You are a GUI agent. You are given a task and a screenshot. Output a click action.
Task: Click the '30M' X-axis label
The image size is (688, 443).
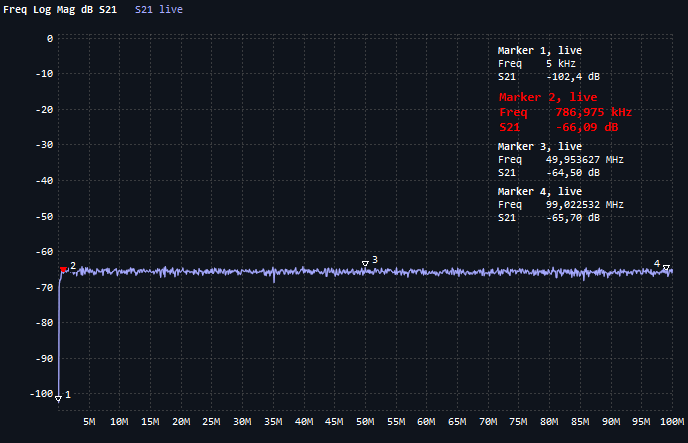(242, 422)
